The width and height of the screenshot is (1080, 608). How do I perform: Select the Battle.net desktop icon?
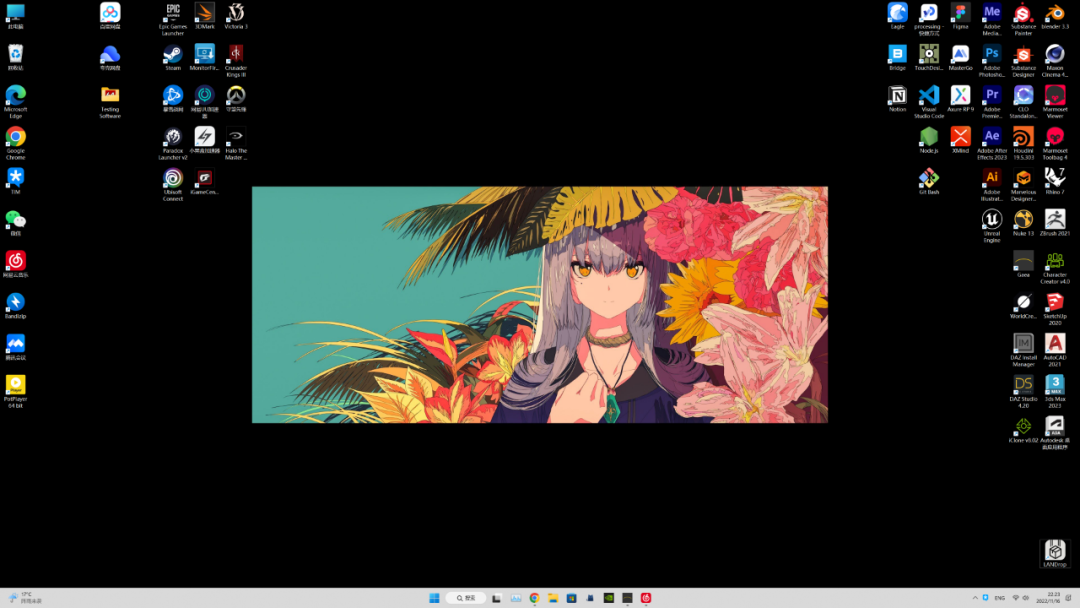[173, 99]
